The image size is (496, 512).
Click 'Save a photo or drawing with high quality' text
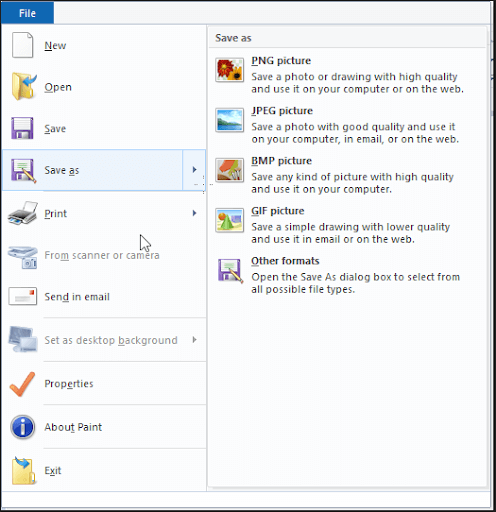tap(354, 77)
